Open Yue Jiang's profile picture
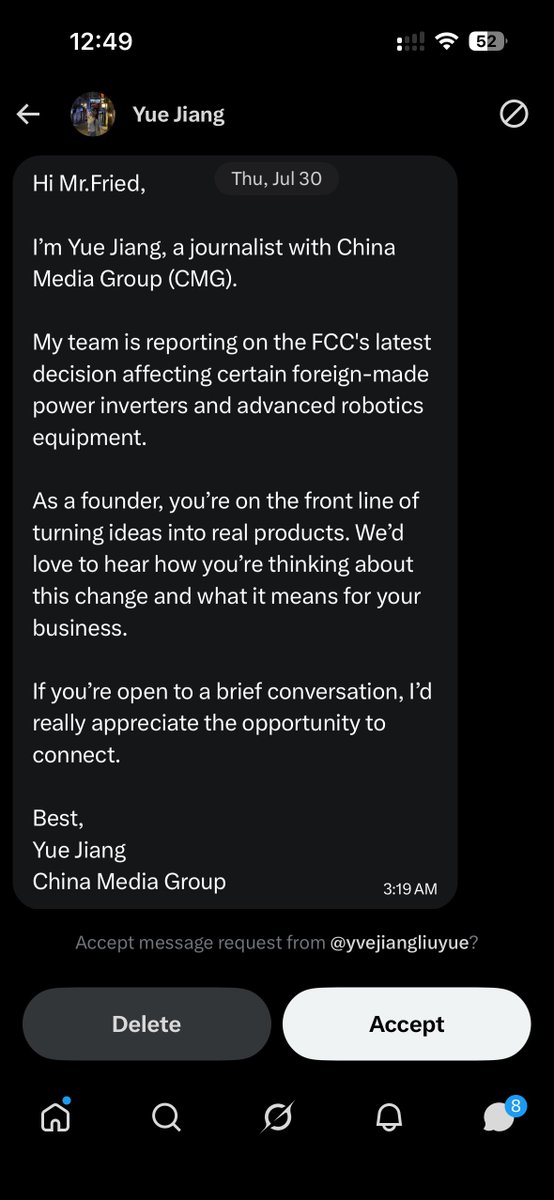Viewport: 554px width, 1200px height. point(92,114)
